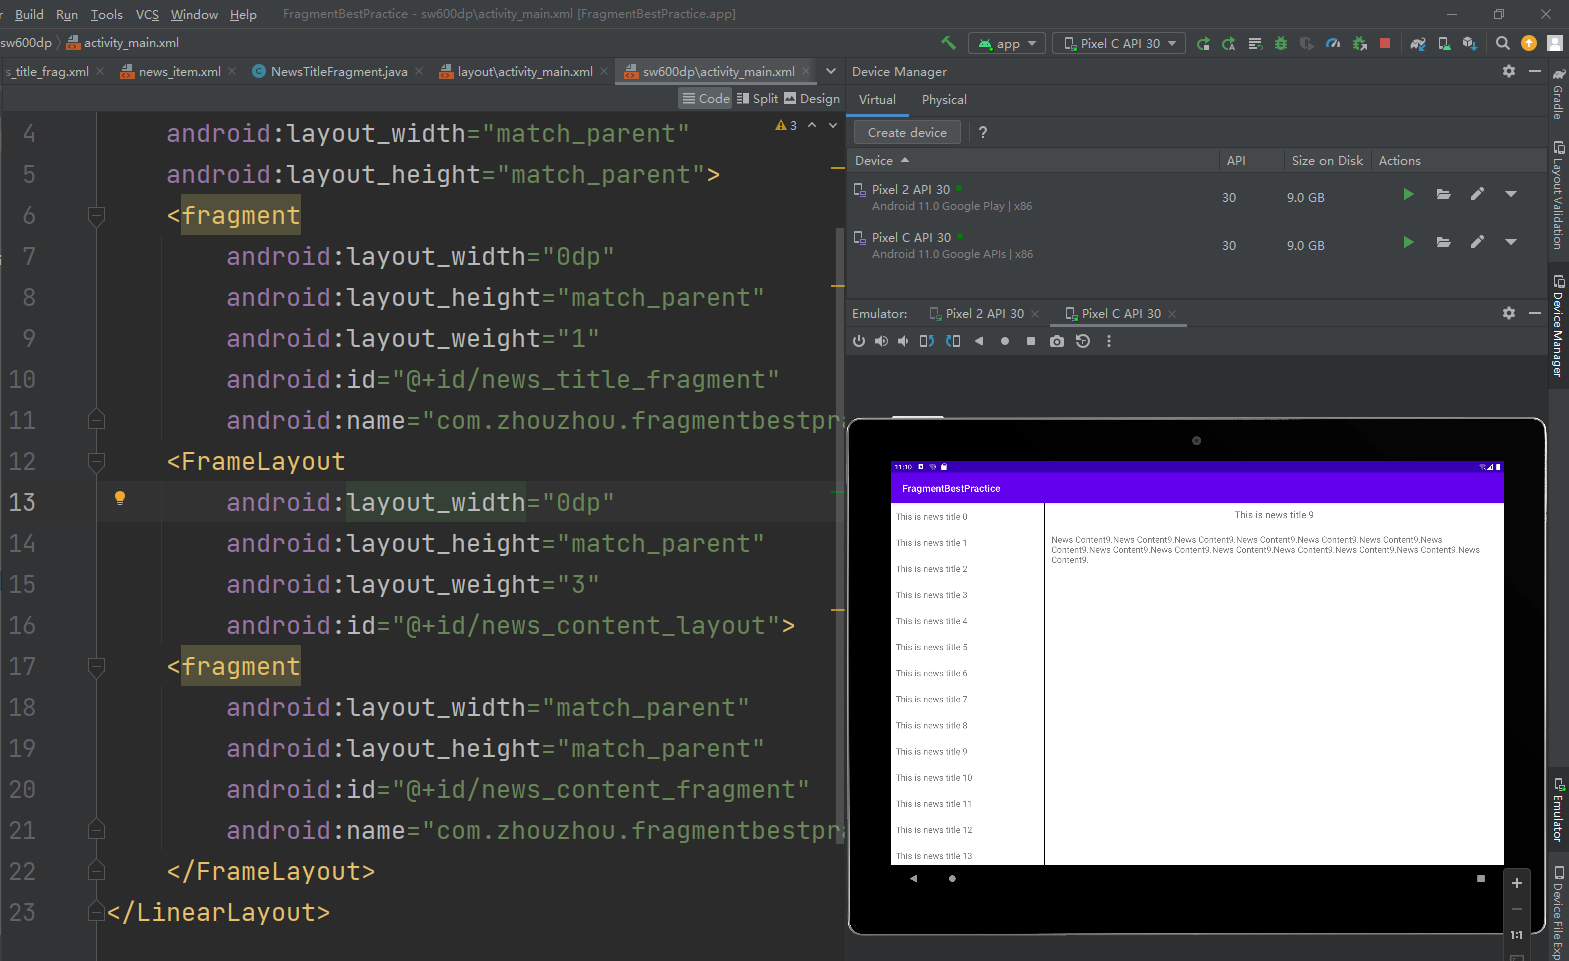Image resolution: width=1569 pixels, height=961 pixels.
Task: Open the VCS menu
Action: click(x=147, y=14)
